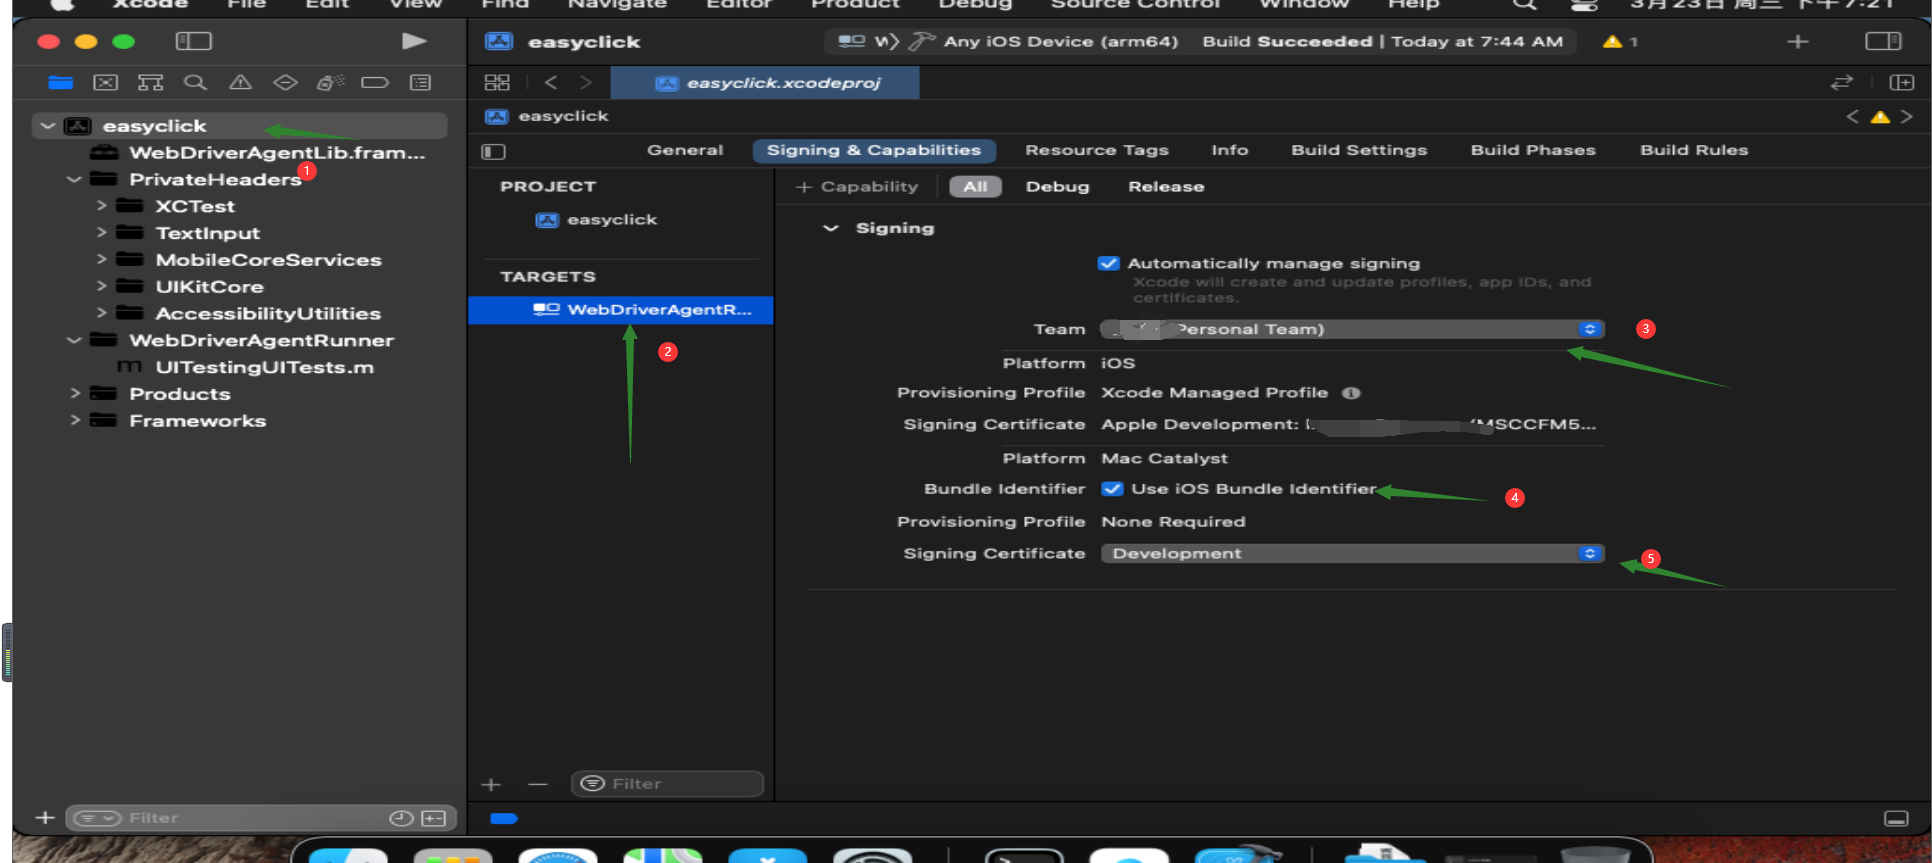
Task: Toggle recent files filter clock icon
Action: tap(401, 818)
